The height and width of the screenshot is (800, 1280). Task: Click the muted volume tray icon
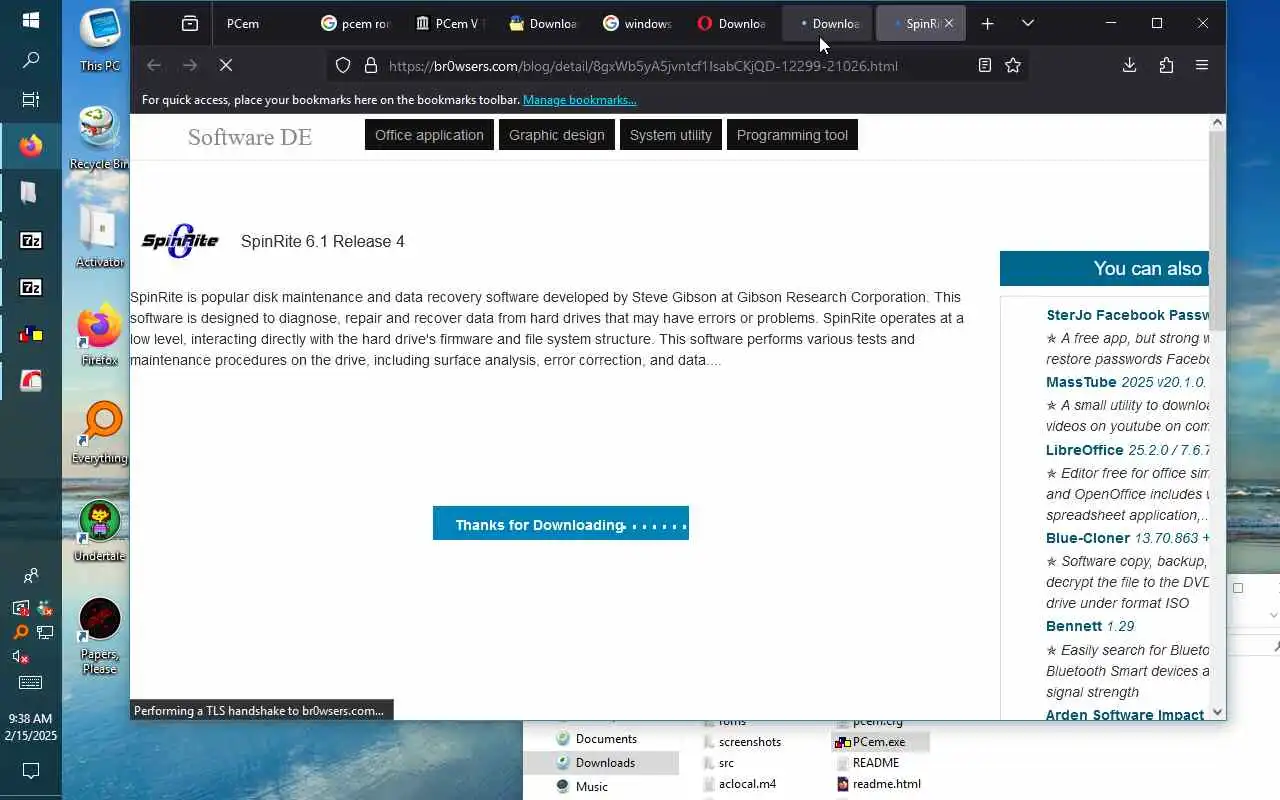point(20,657)
